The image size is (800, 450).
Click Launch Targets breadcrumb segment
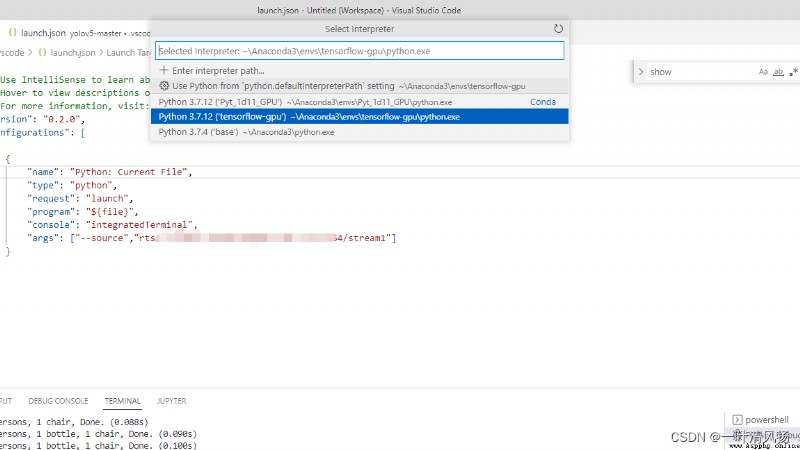(x=128, y=53)
